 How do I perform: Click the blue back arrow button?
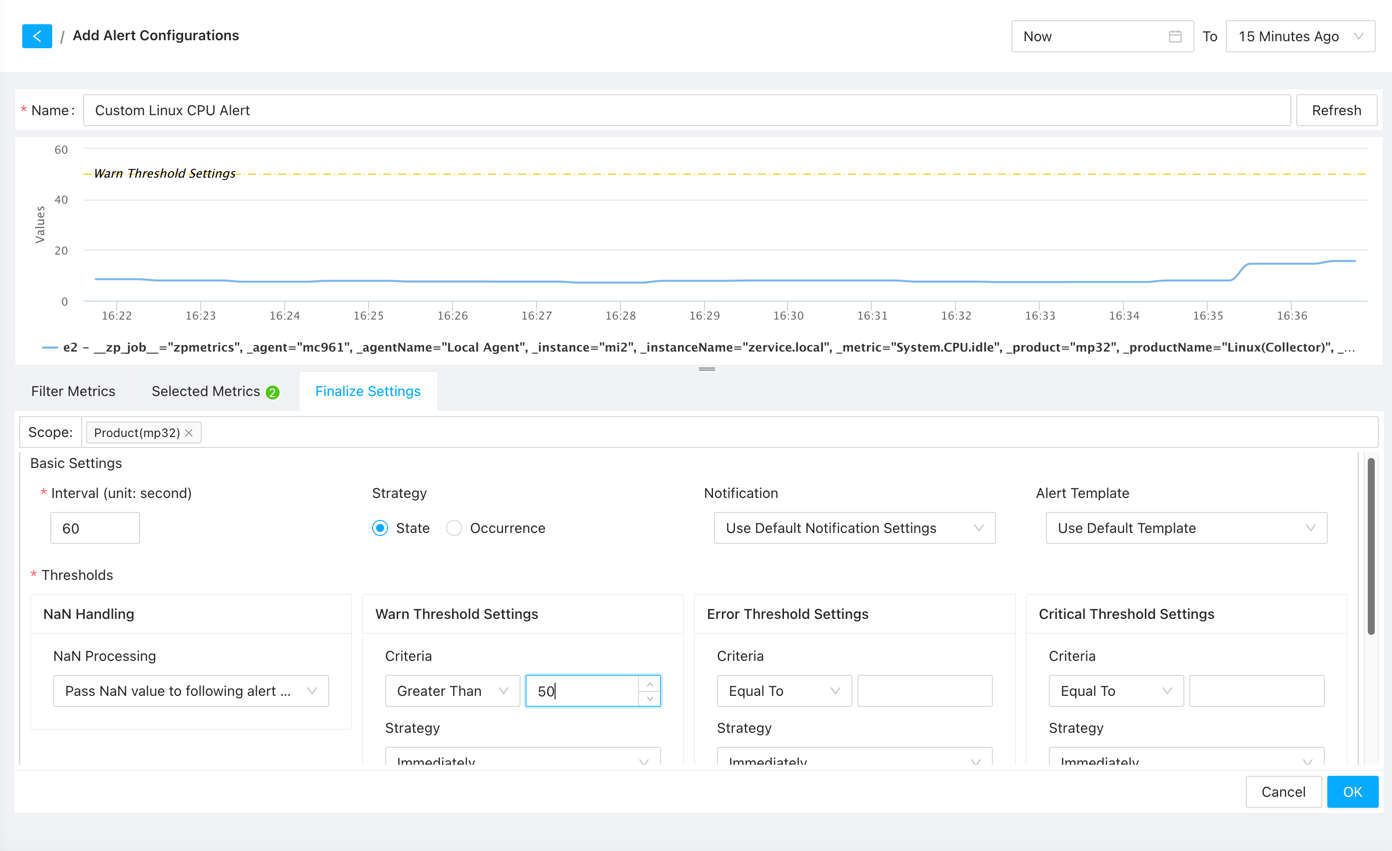[37, 36]
